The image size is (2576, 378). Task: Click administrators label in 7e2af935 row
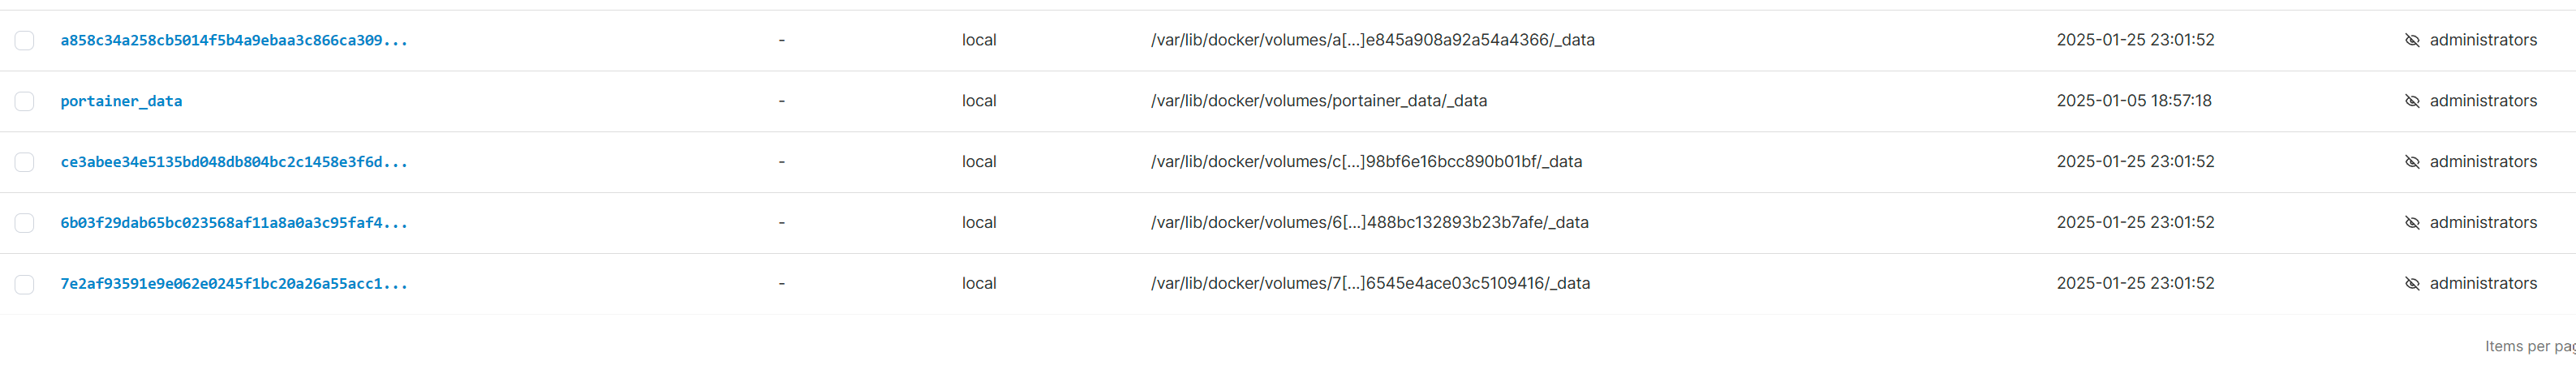(x=2483, y=284)
